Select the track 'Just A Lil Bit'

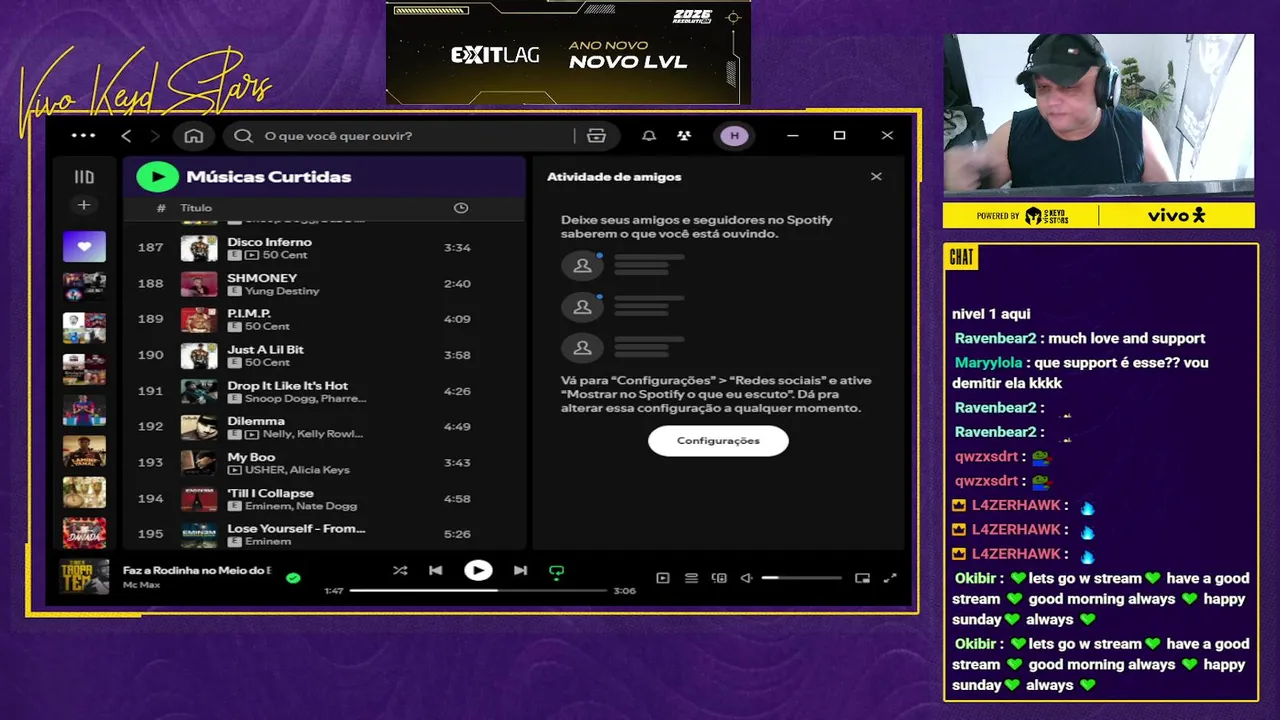(x=265, y=350)
